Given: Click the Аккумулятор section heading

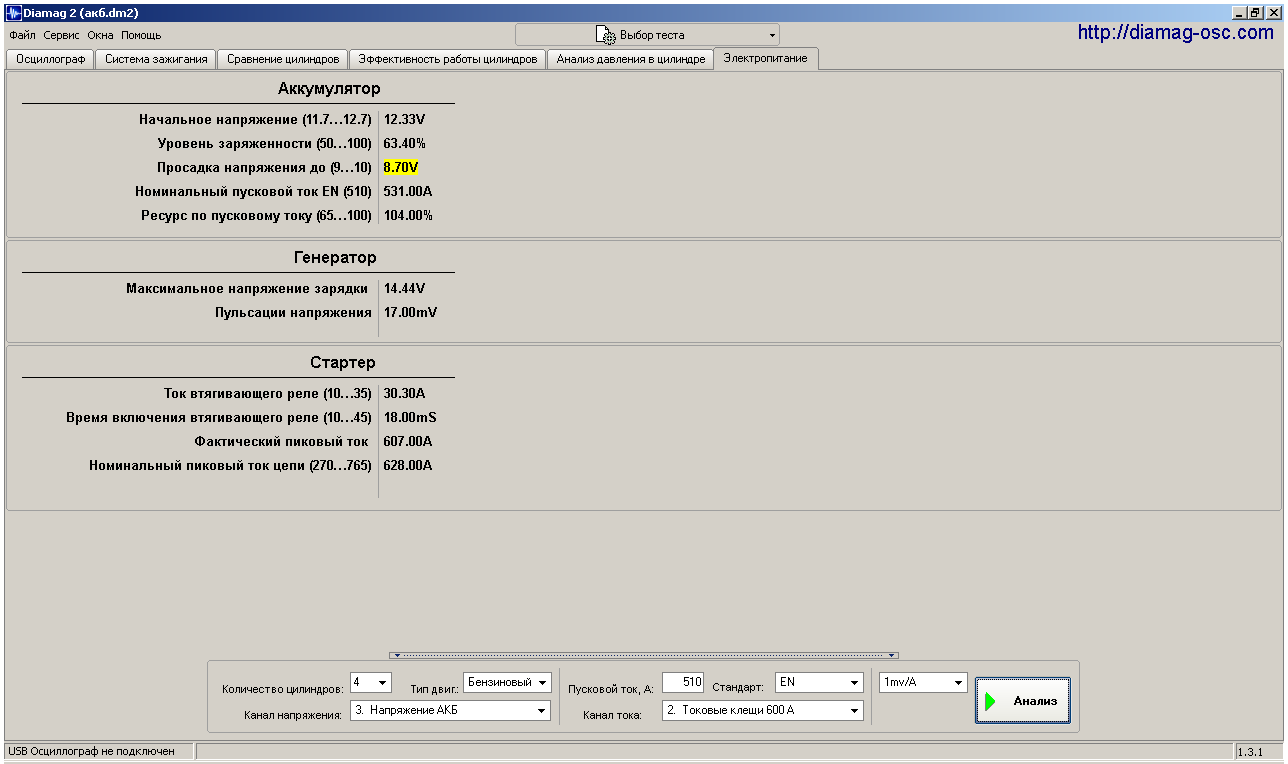Looking at the screenshot, I should tap(329, 89).
